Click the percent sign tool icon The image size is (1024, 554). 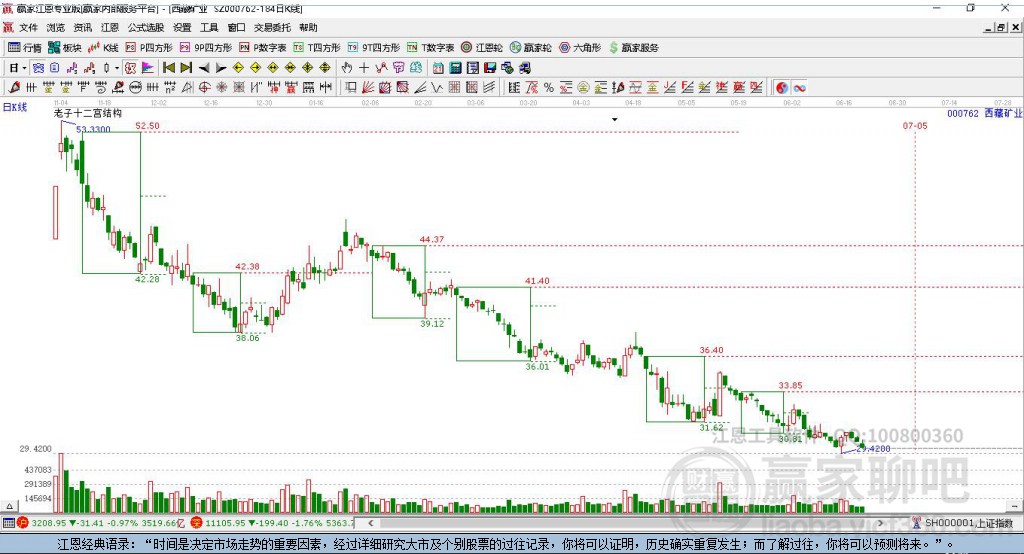click(549, 88)
